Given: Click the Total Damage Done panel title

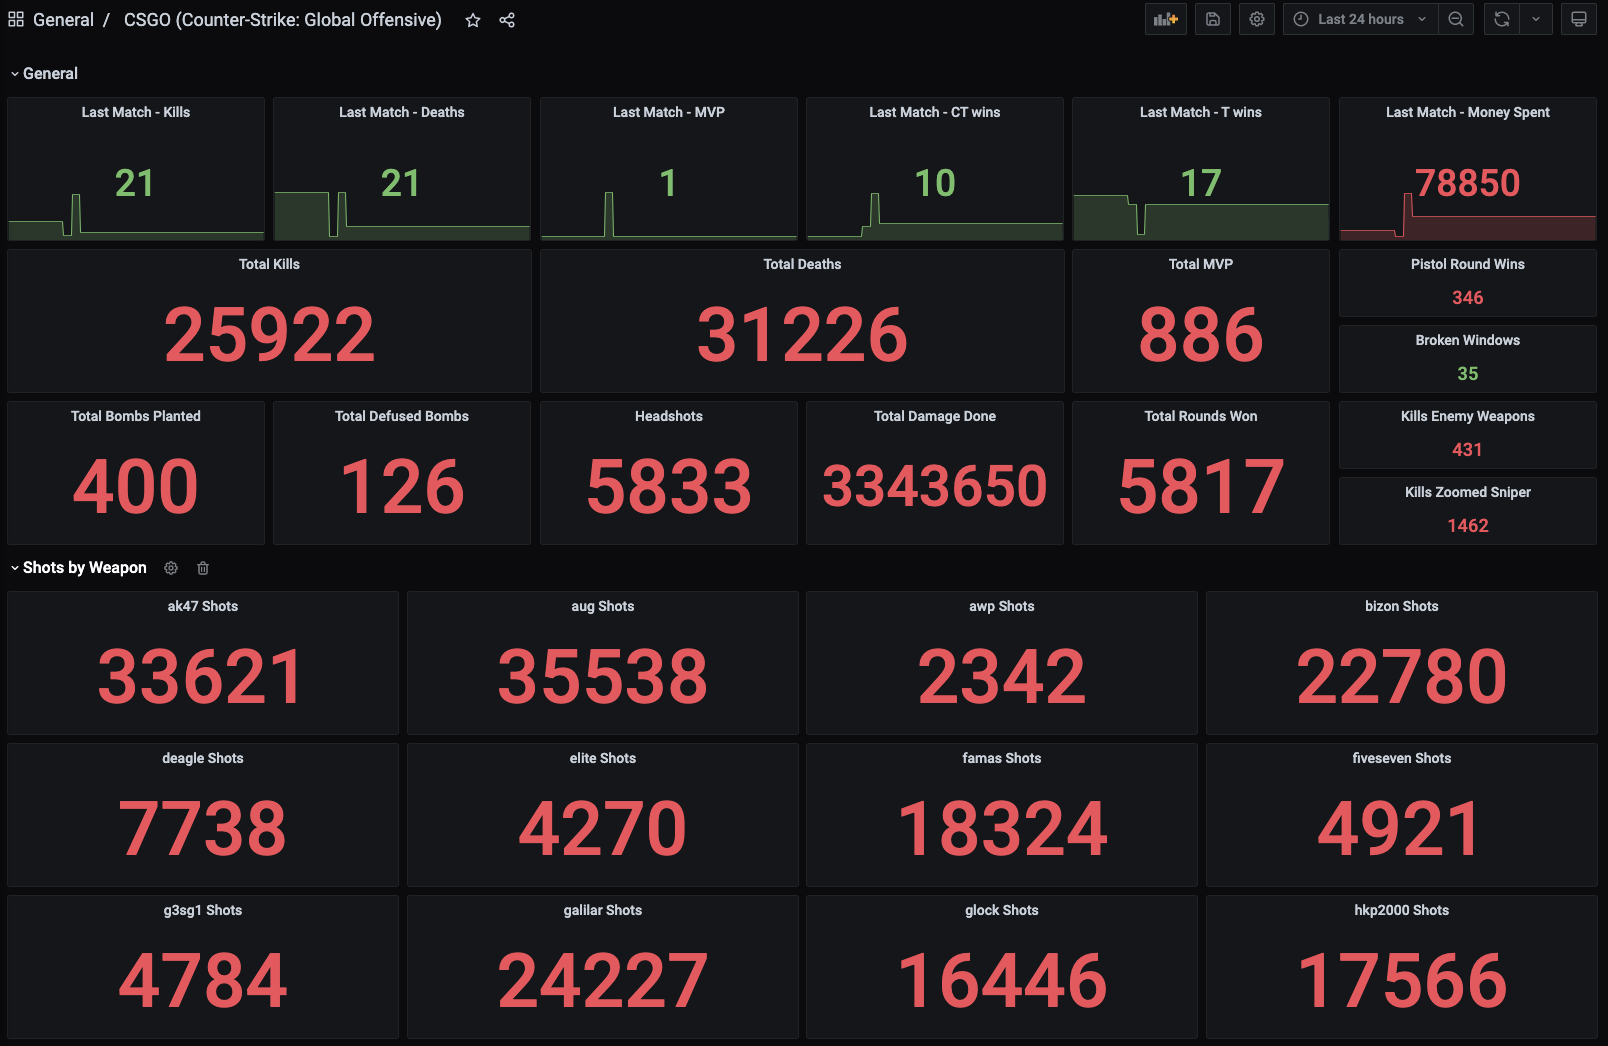Looking at the screenshot, I should [x=935, y=416].
